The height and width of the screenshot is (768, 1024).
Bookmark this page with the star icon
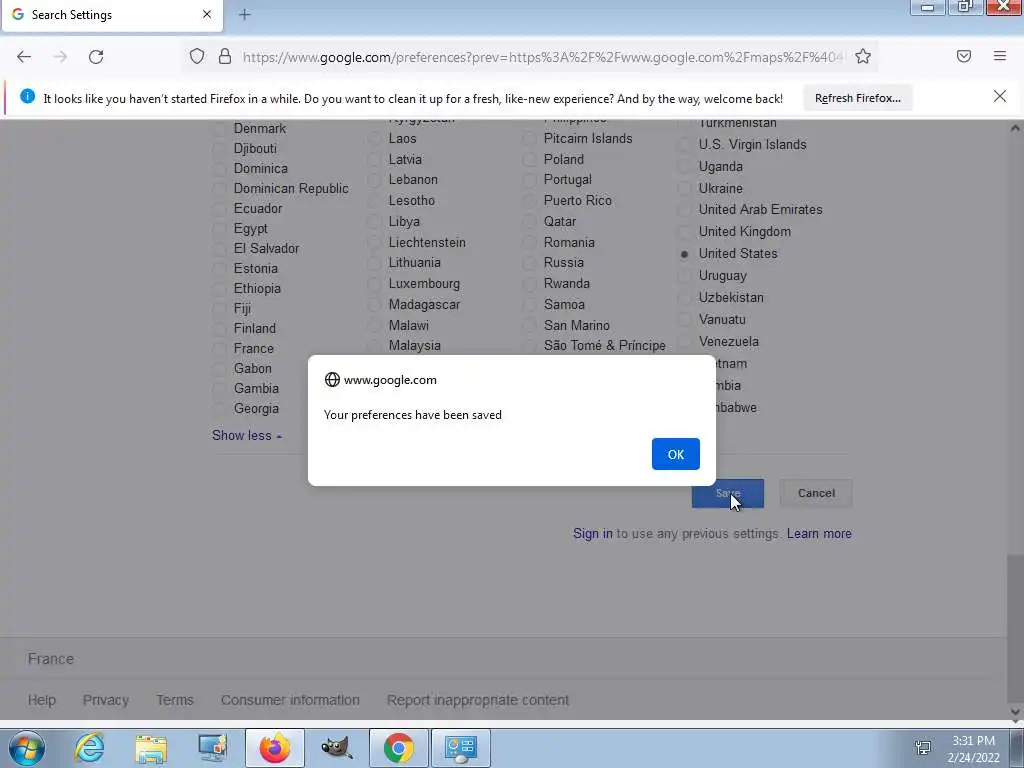pyautogui.click(x=863, y=57)
